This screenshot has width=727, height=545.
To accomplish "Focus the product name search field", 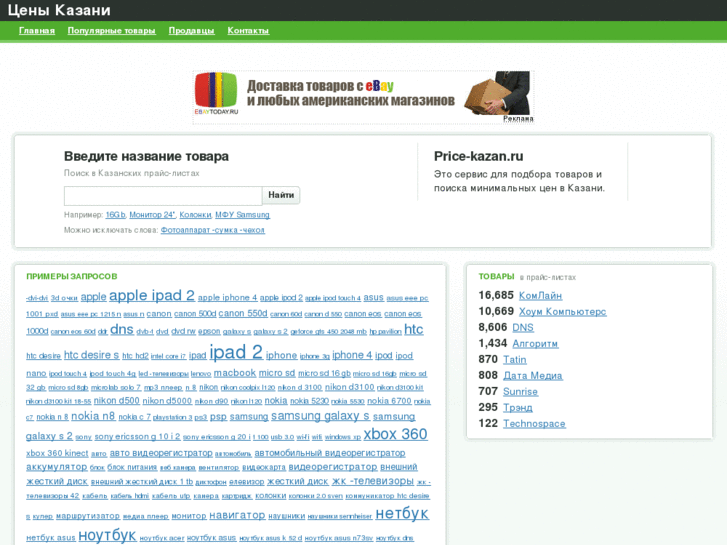I will [163, 195].
